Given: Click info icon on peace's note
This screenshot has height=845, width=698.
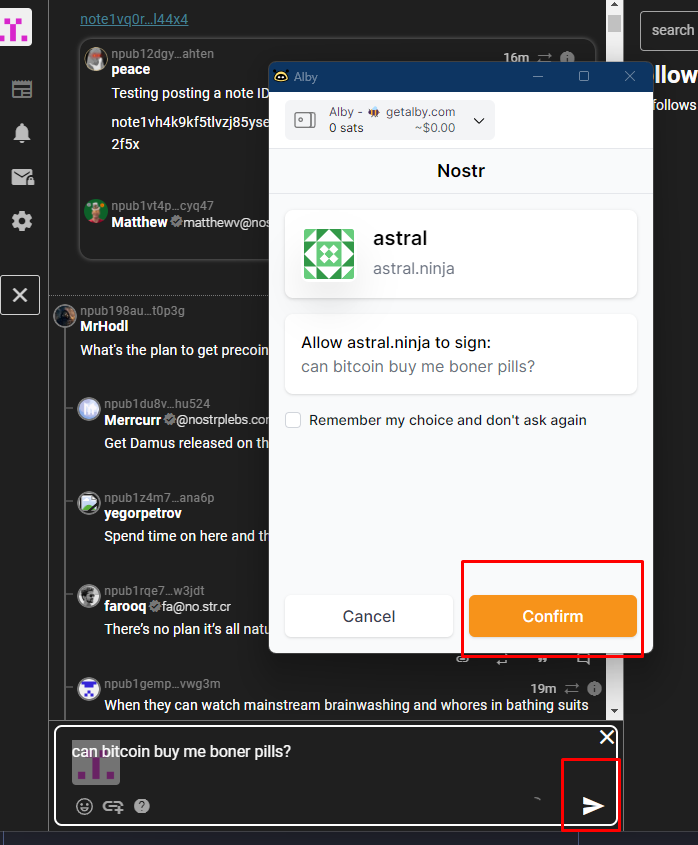Looking at the screenshot, I should pos(567,57).
